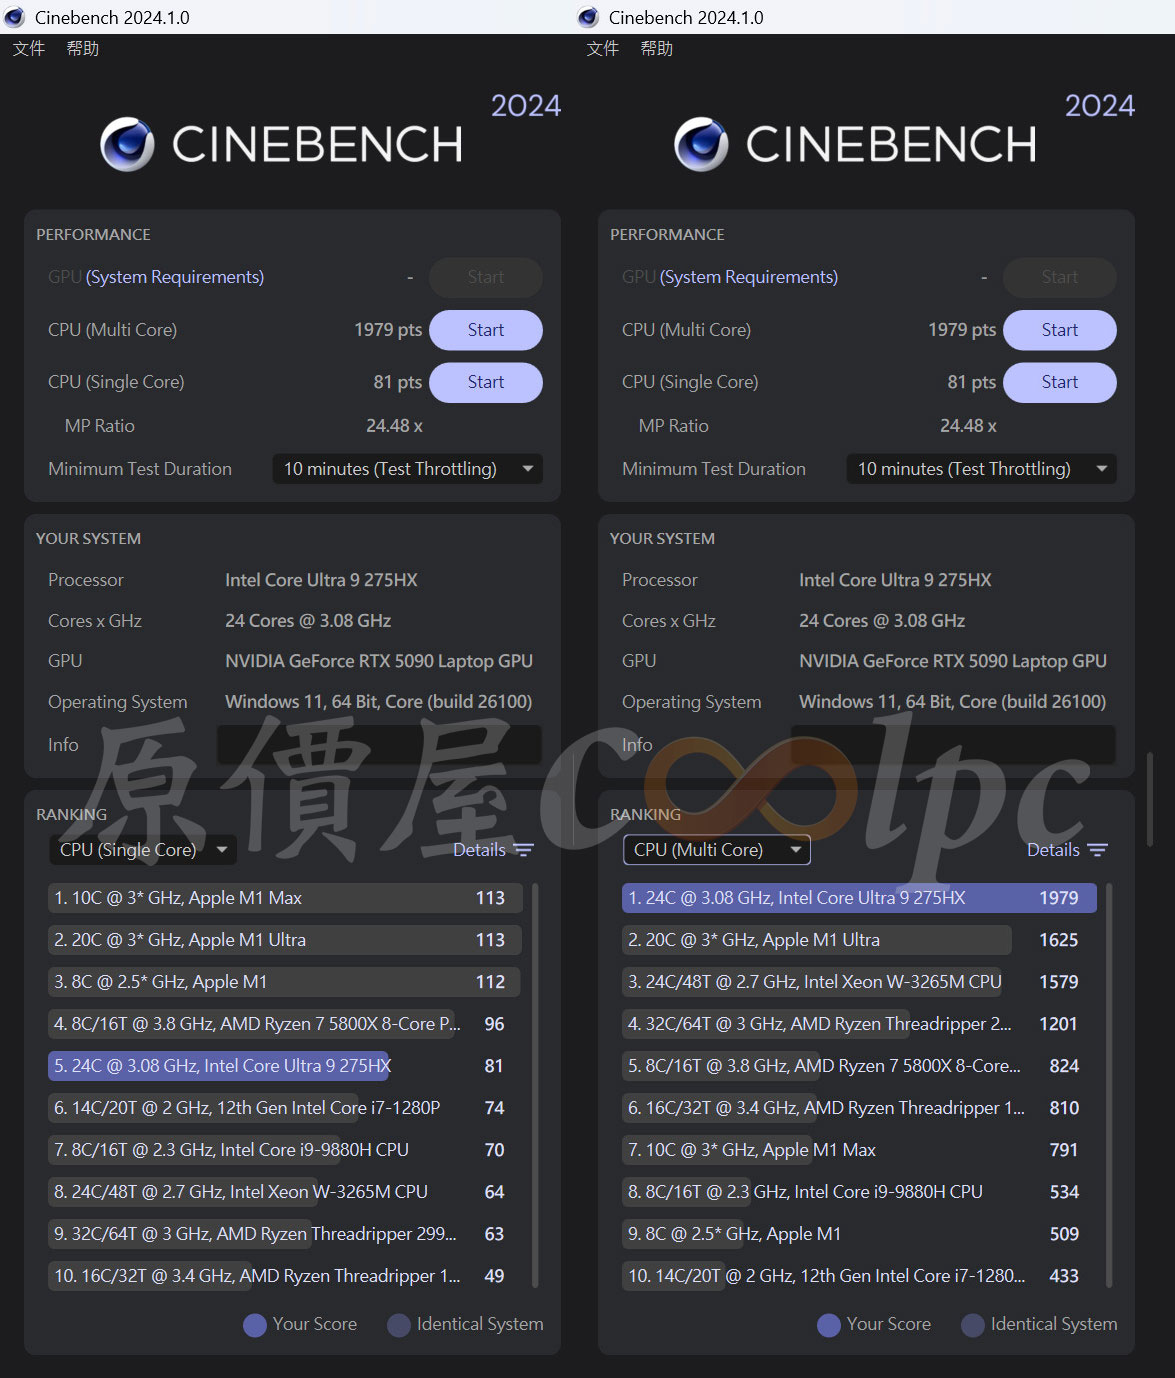Expand Minimum Test Duration dropdown in left window
The height and width of the screenshot is (1378, 1175).
pos(408,469)
